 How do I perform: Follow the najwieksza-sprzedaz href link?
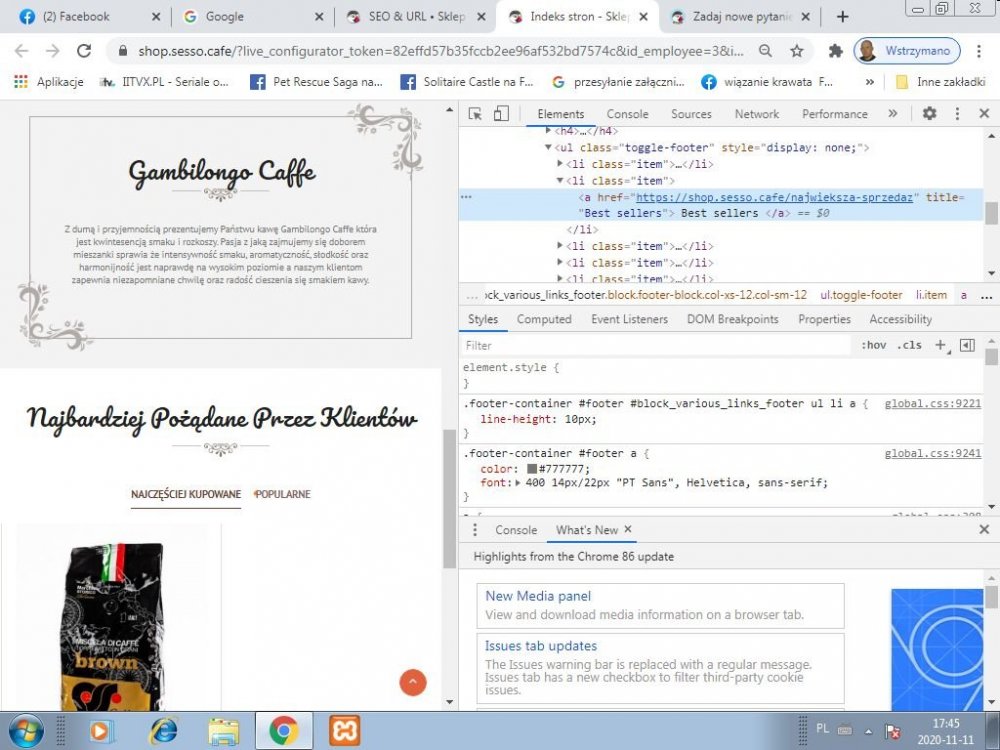pos(774,197)
